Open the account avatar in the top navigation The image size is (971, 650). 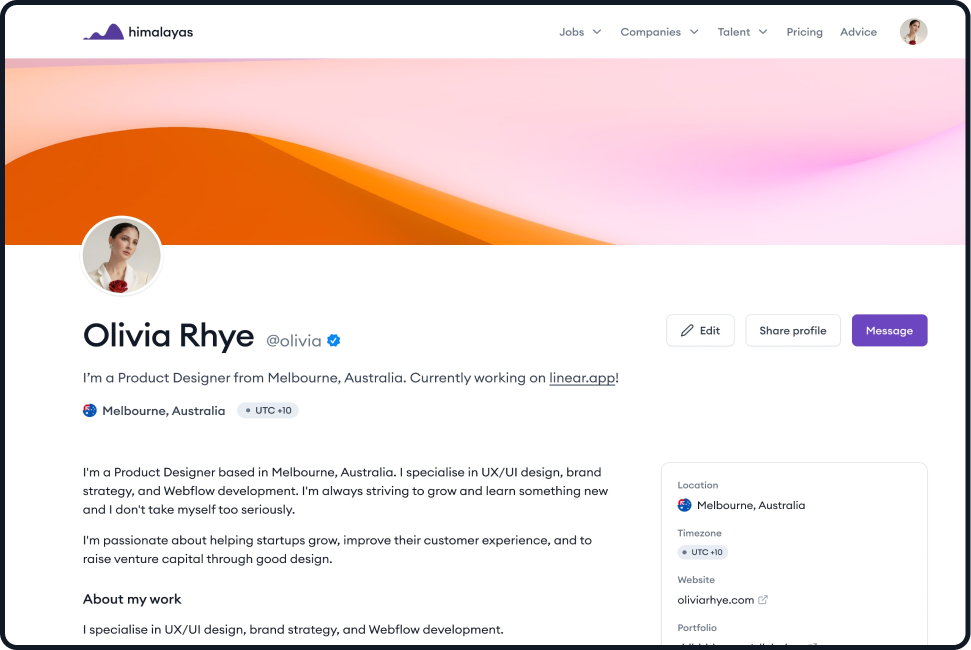913,32
